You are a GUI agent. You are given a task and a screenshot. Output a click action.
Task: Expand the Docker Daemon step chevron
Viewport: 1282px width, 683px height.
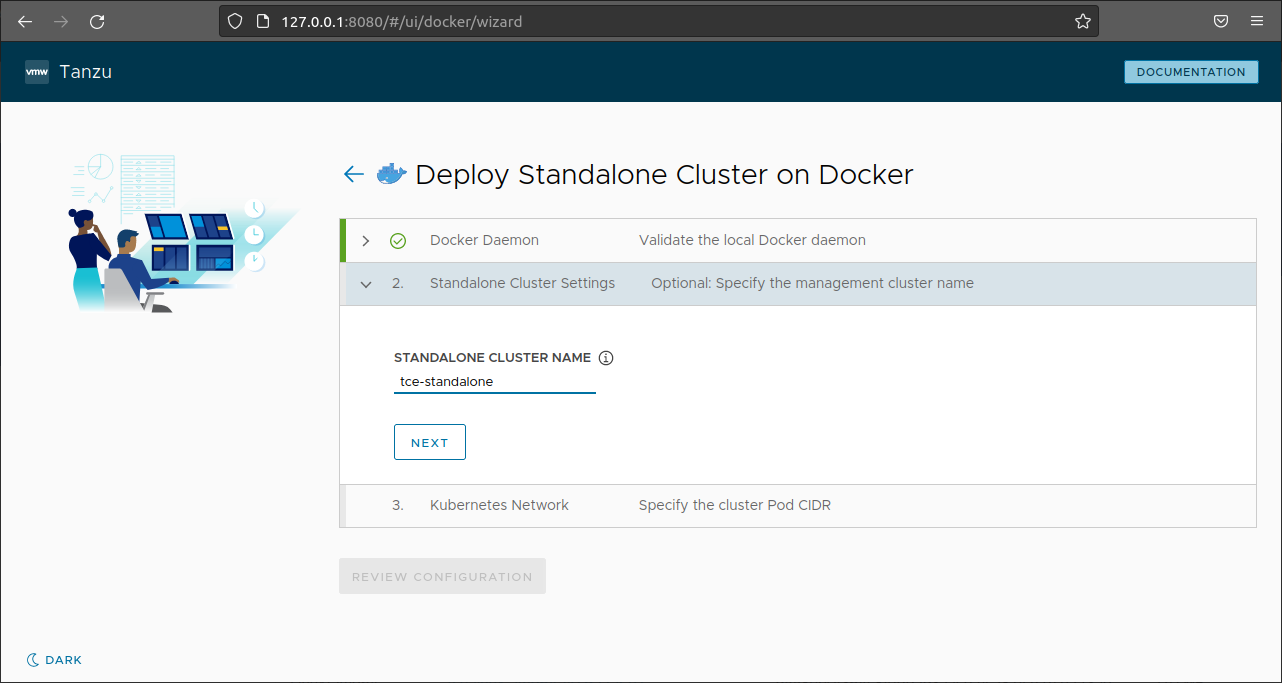[x=366, y=241]
